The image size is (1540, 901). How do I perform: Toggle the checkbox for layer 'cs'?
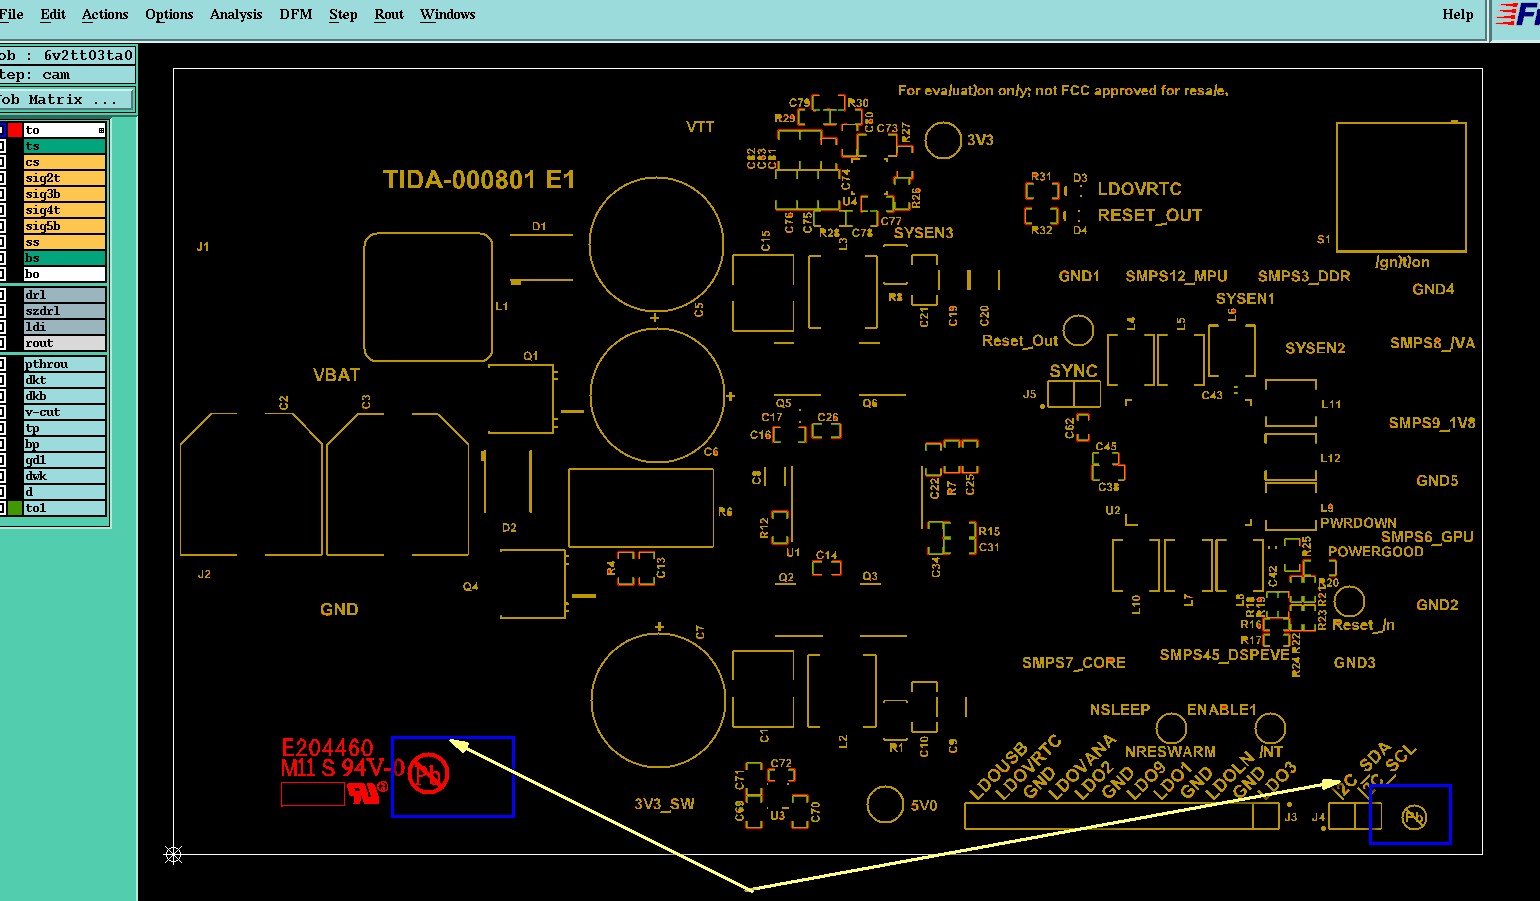pyautogui.click(x=3, y=162)
